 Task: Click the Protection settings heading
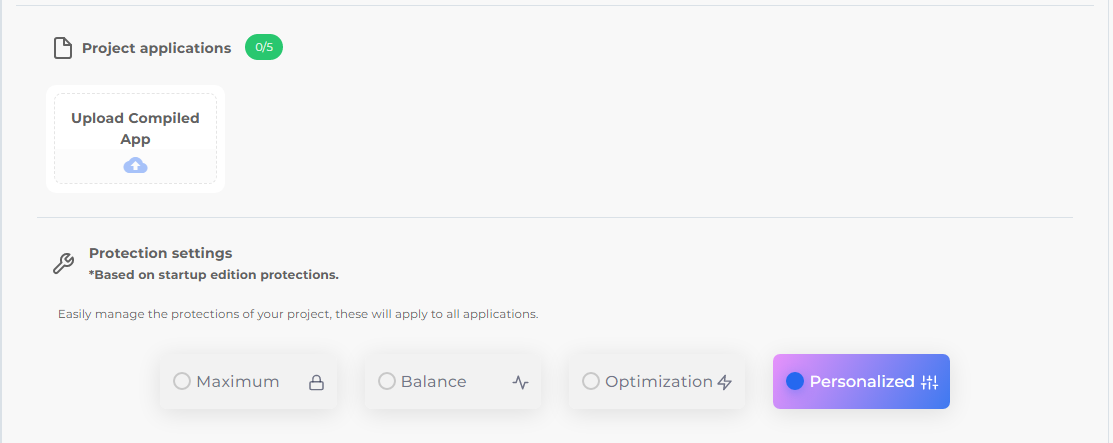(x=160, y=253)
